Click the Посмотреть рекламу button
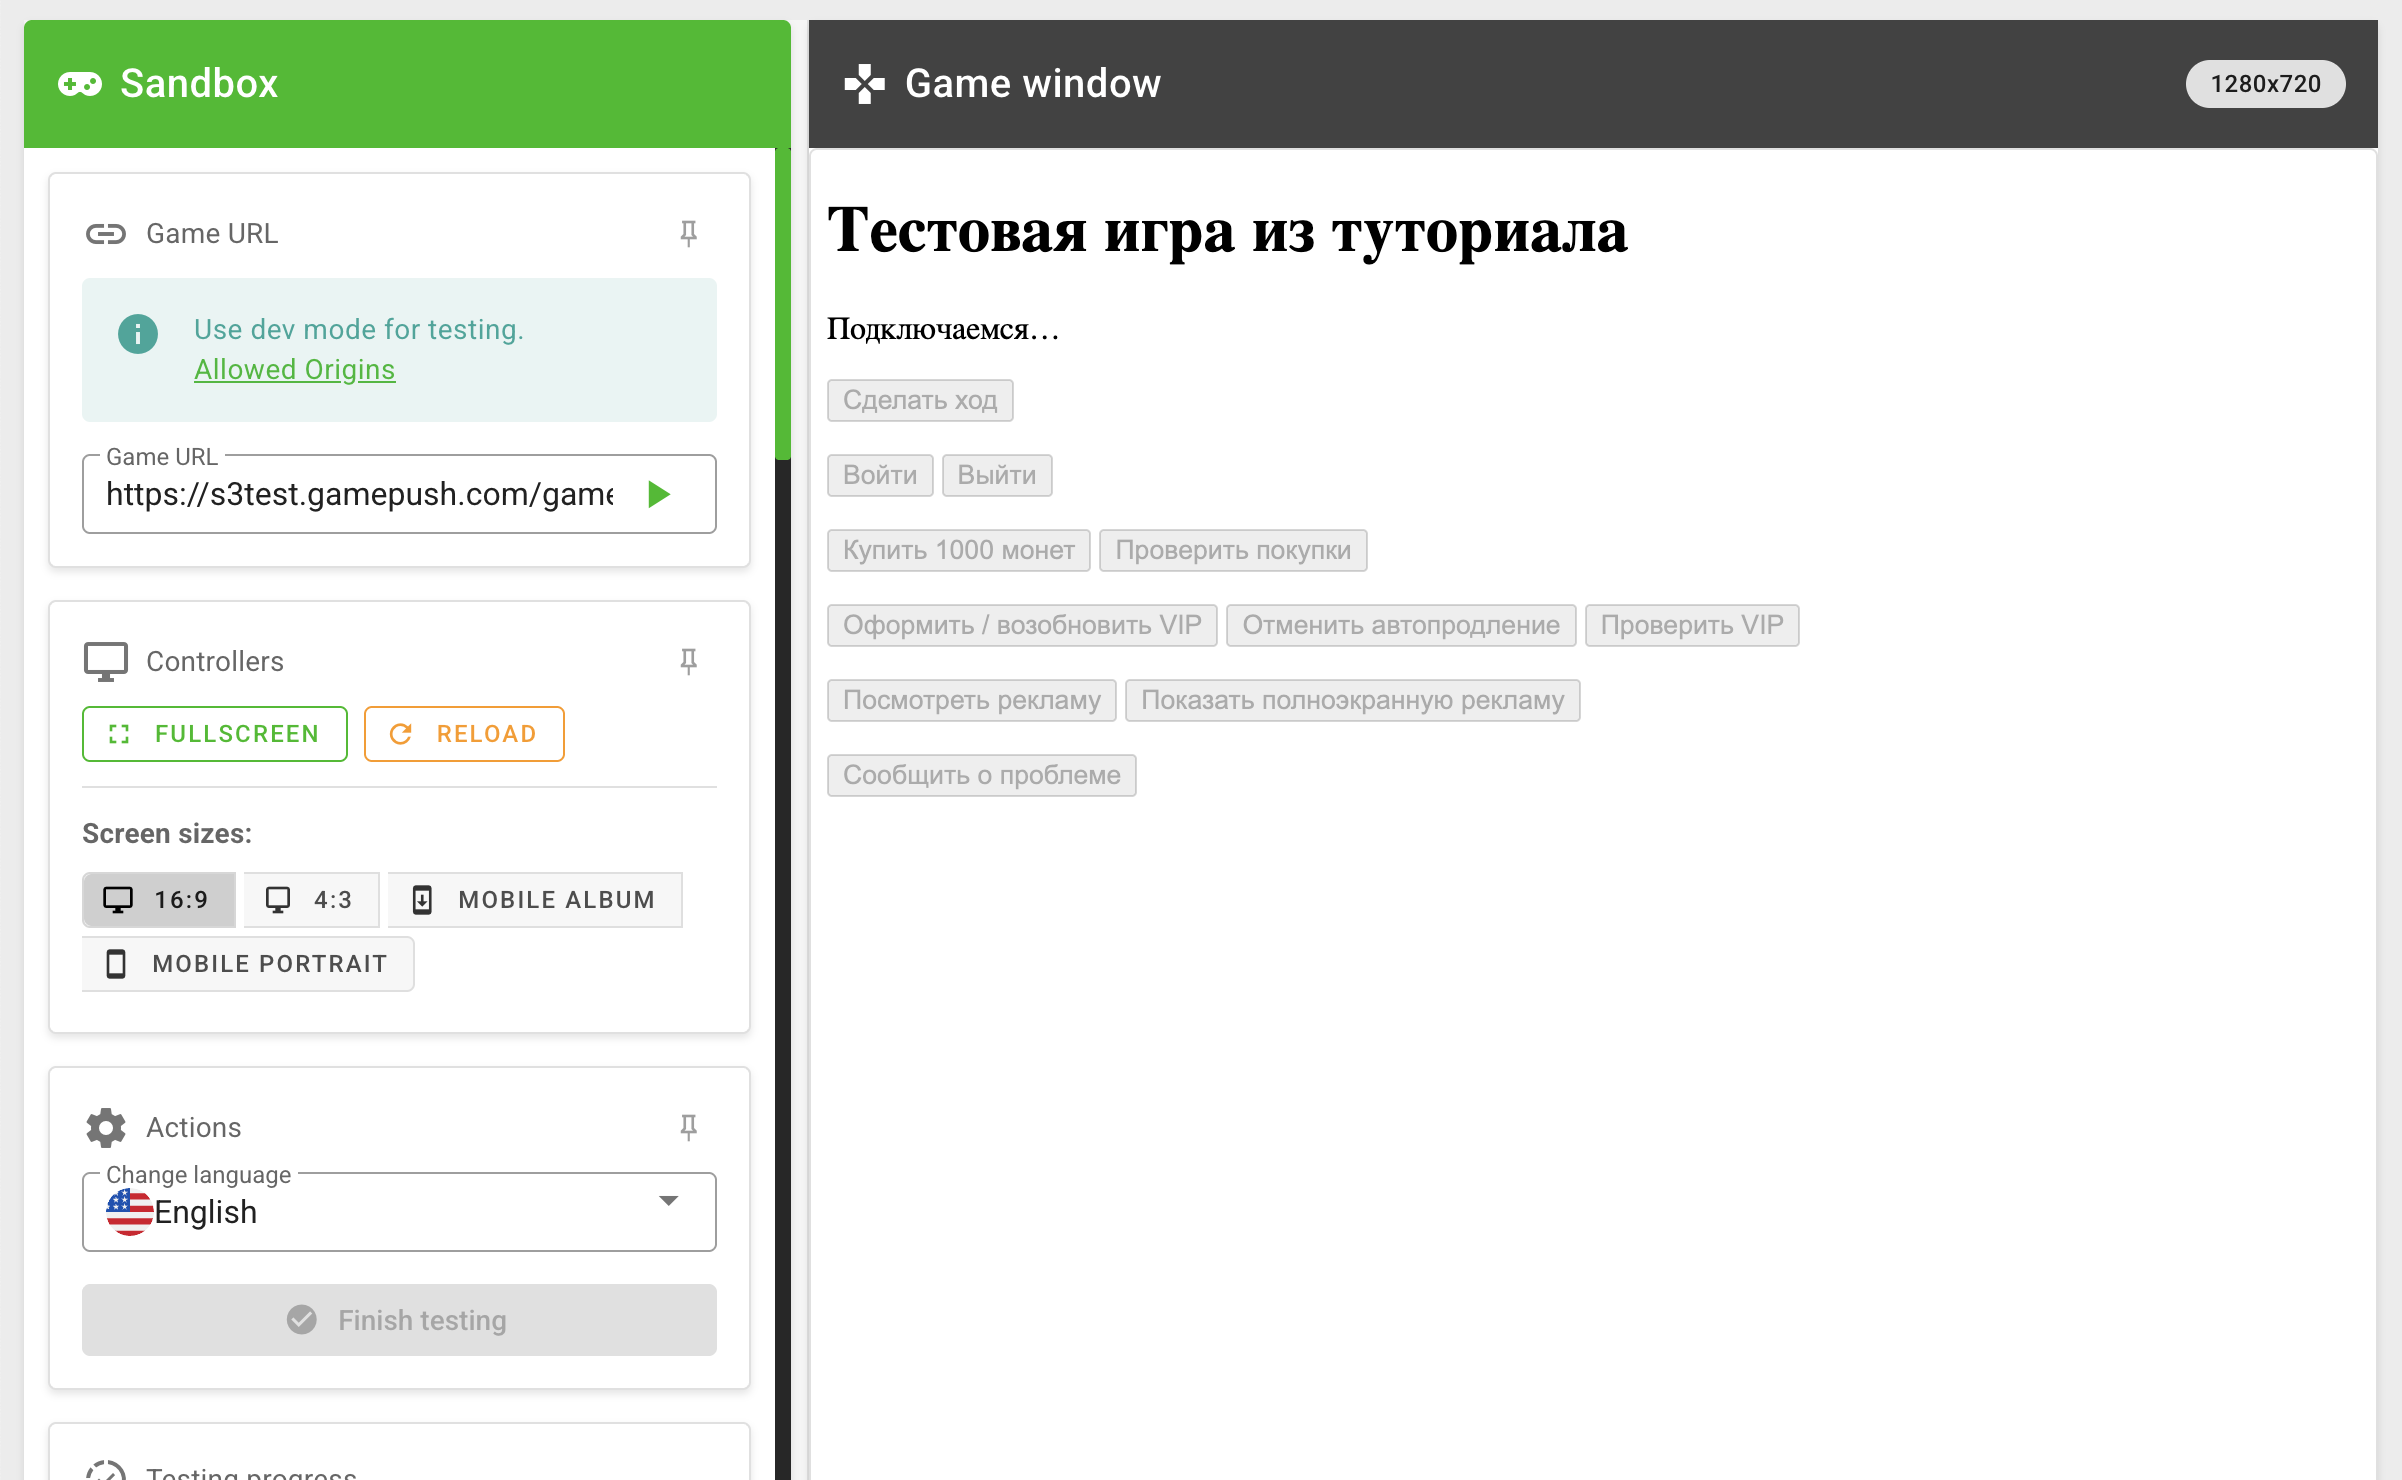The image size is (2402, 1480). [972, 700]
